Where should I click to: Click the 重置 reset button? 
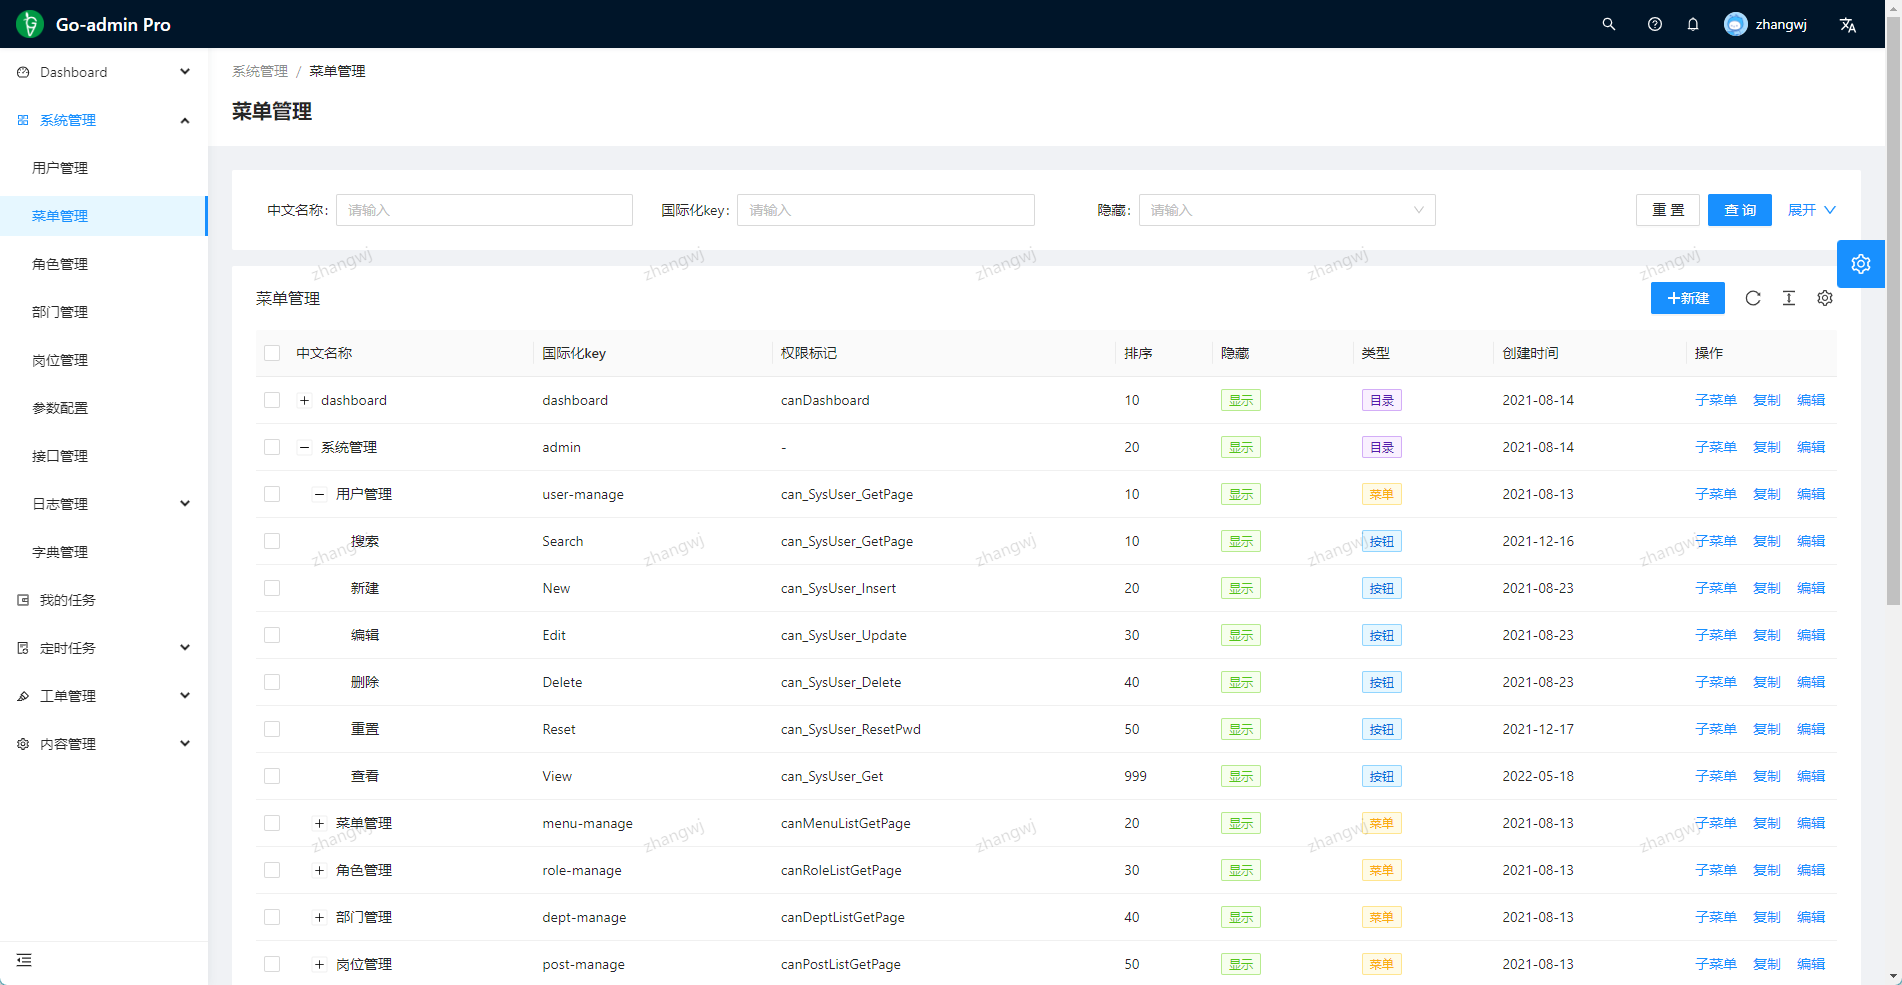click(x=1668, y=210)
